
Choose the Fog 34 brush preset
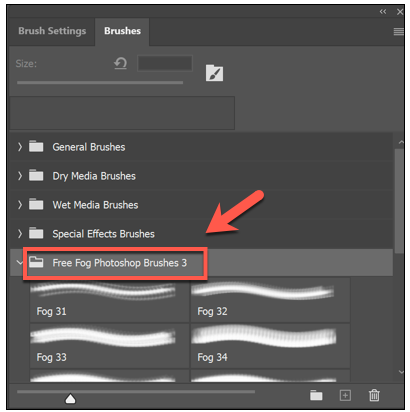click(x=270, y=346)
